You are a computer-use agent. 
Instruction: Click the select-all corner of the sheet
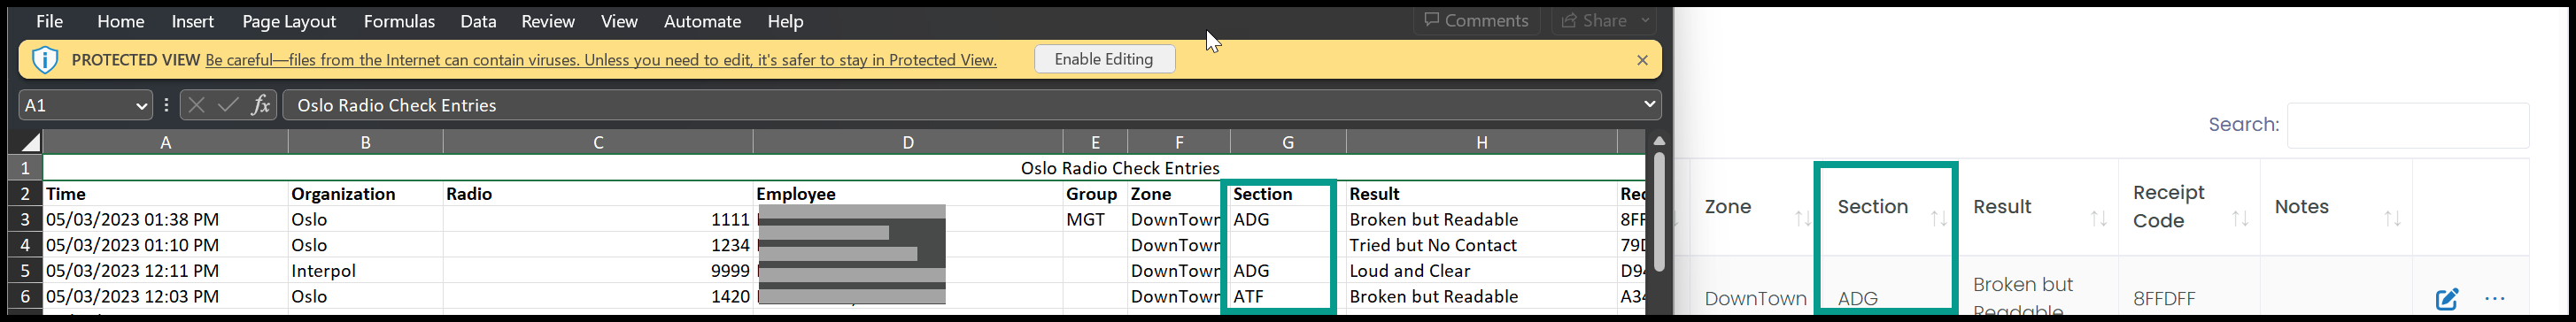coord(30,142)
